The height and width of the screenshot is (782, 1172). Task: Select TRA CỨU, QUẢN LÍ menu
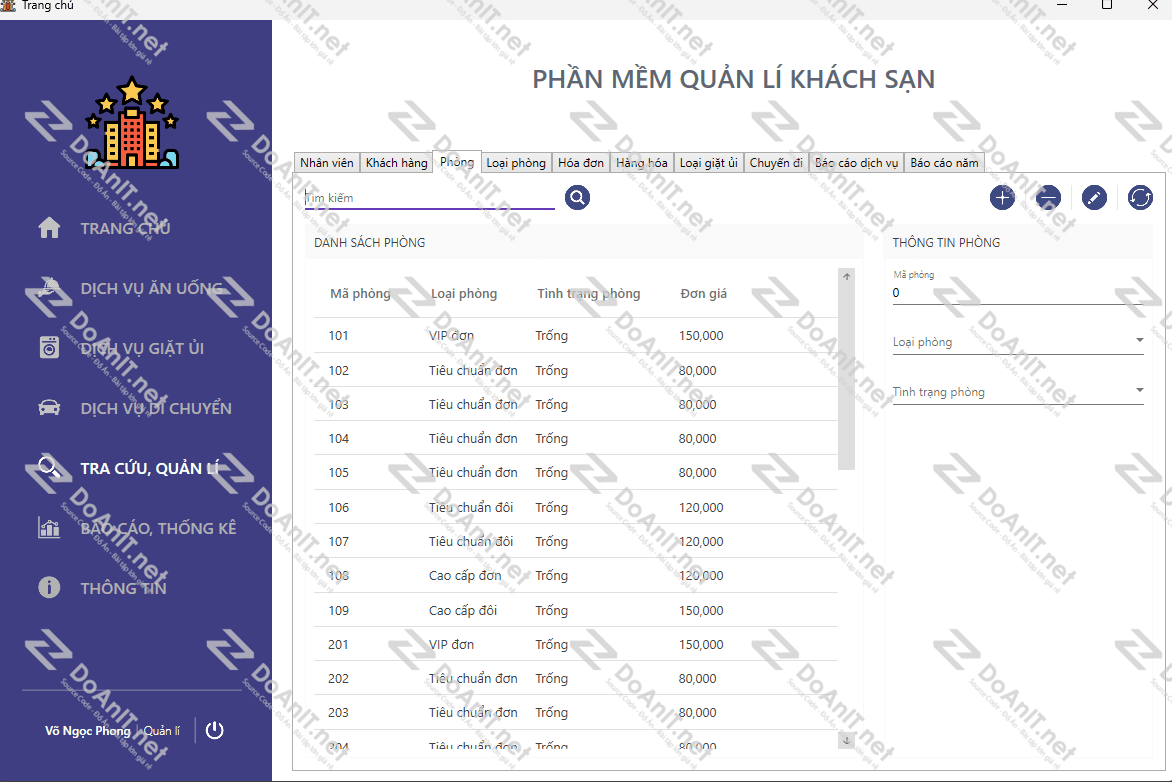(149, 469)
